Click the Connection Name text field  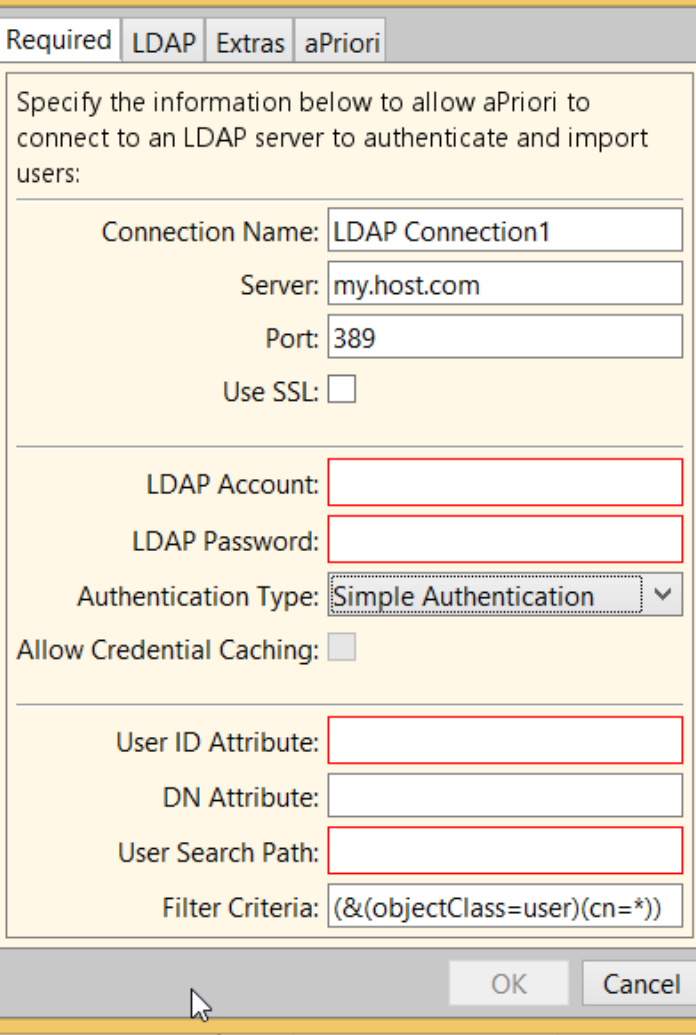(504, 232)
